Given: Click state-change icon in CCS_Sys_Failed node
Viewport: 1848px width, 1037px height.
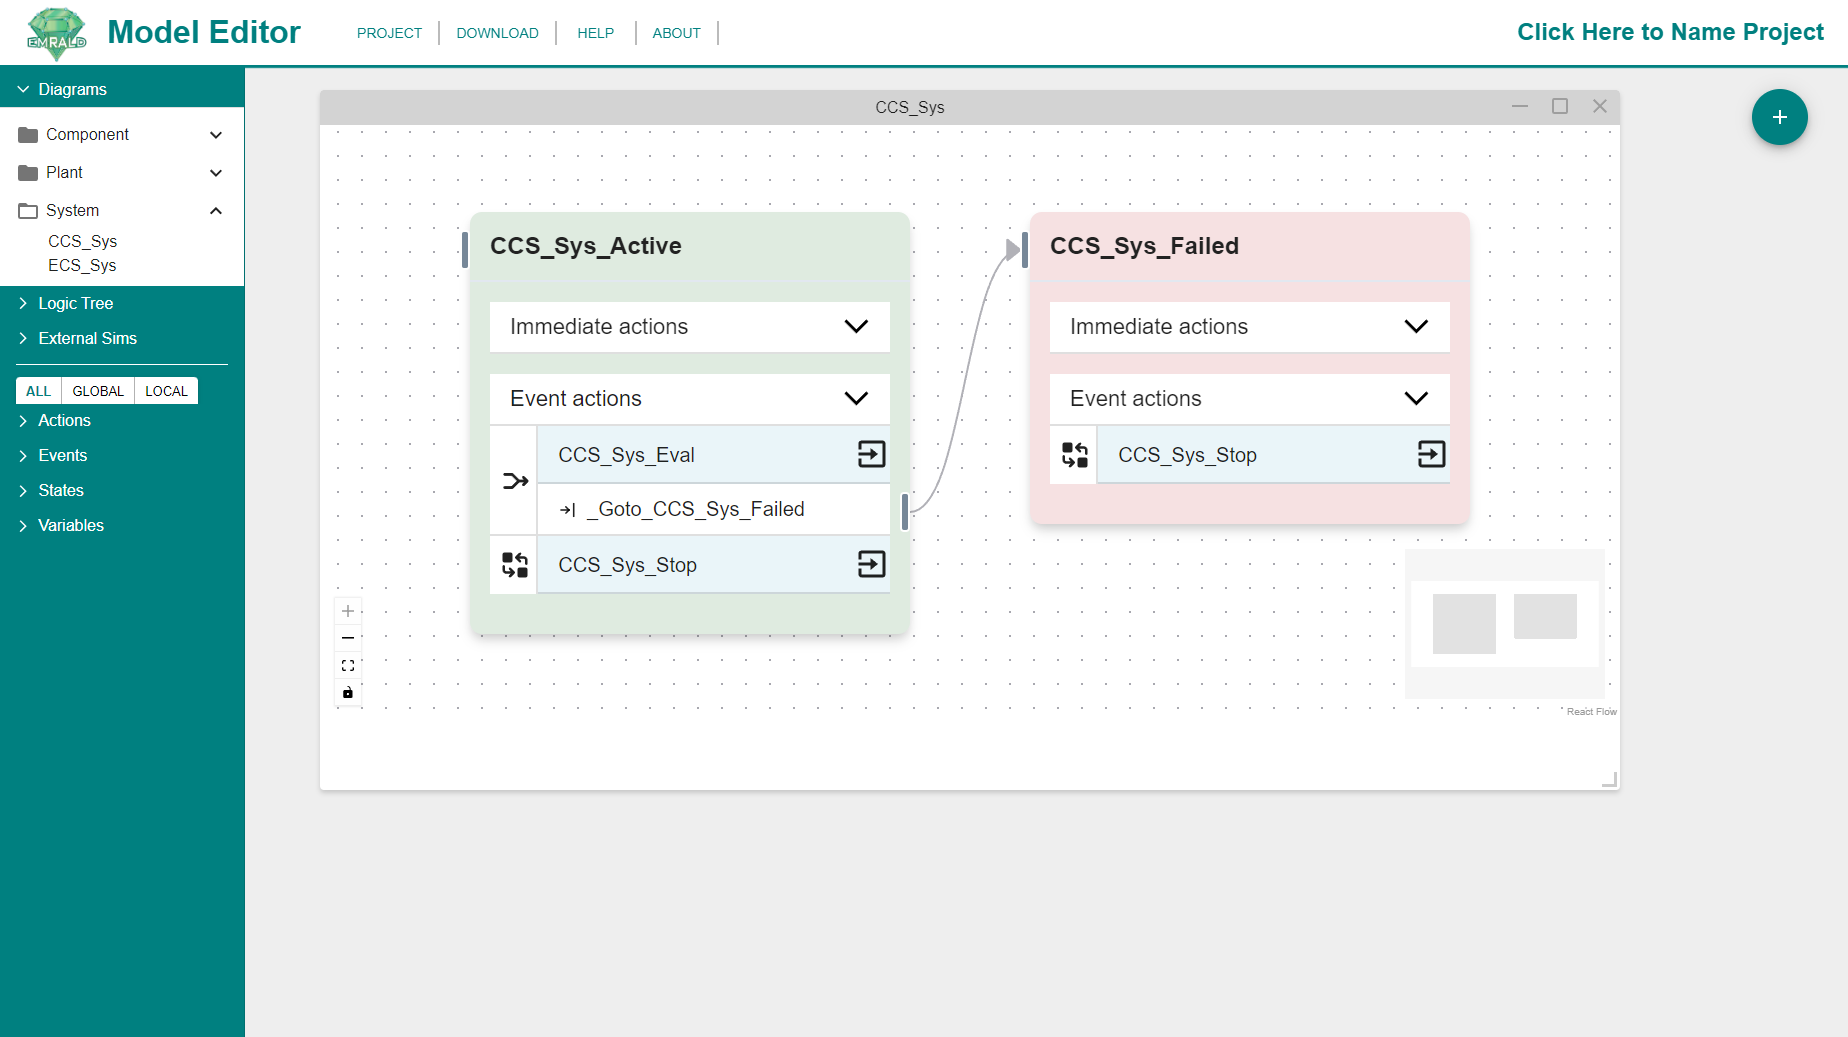Looking at the screenshot, I should [1075, 455].
